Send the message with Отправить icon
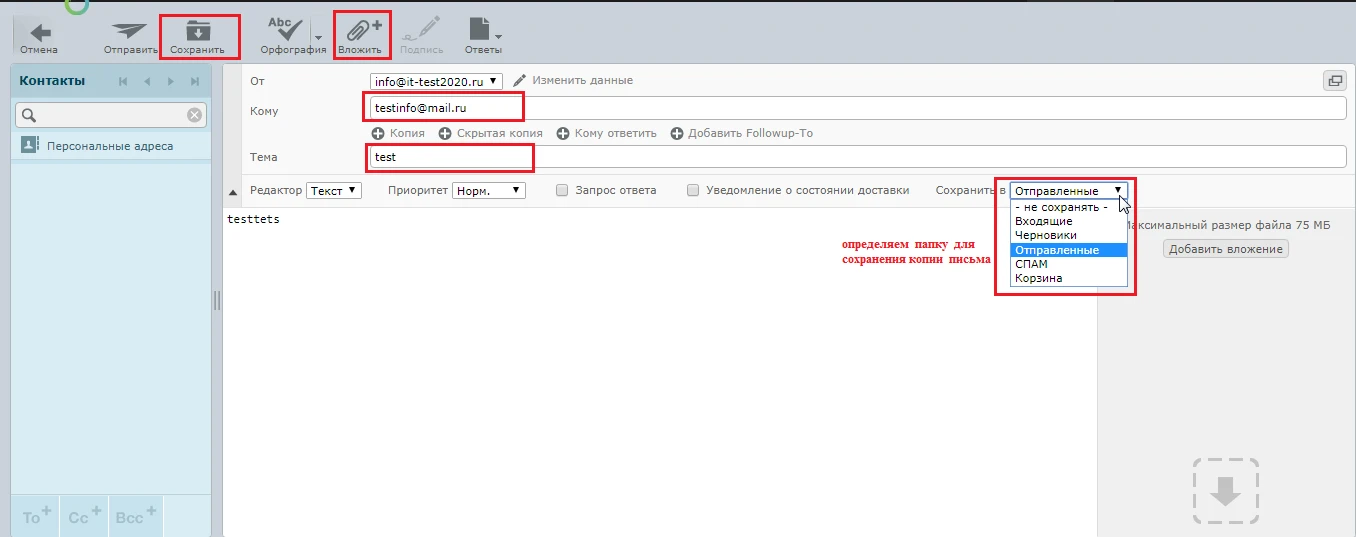 130,32
